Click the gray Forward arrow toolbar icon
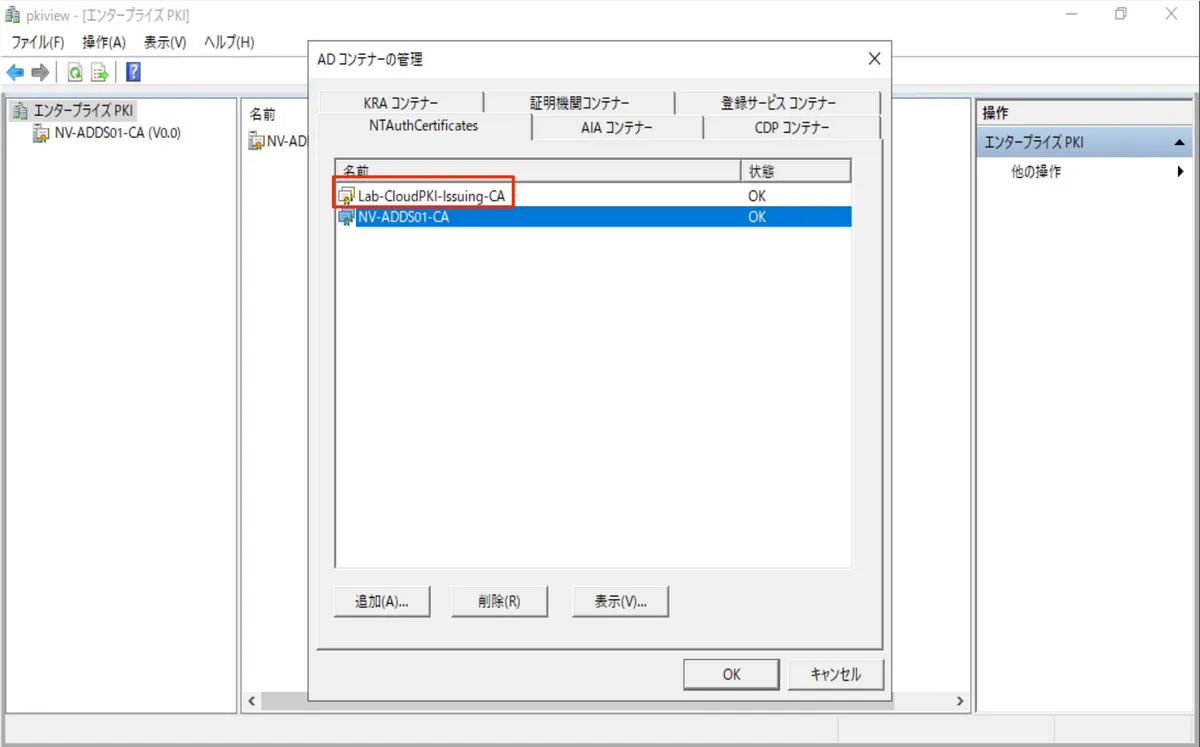Screen dimensions: 1200x747 click(x=40, y=72)
